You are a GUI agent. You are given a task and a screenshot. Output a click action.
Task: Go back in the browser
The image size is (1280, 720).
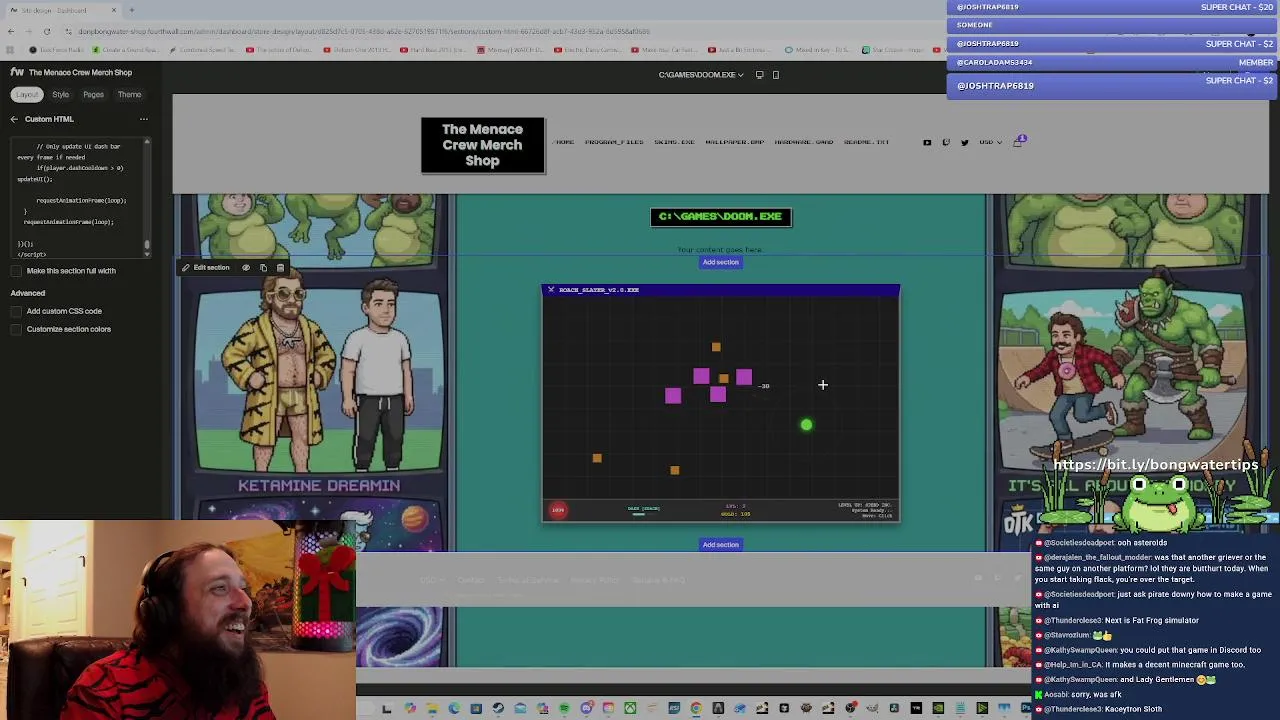[11, 31]
